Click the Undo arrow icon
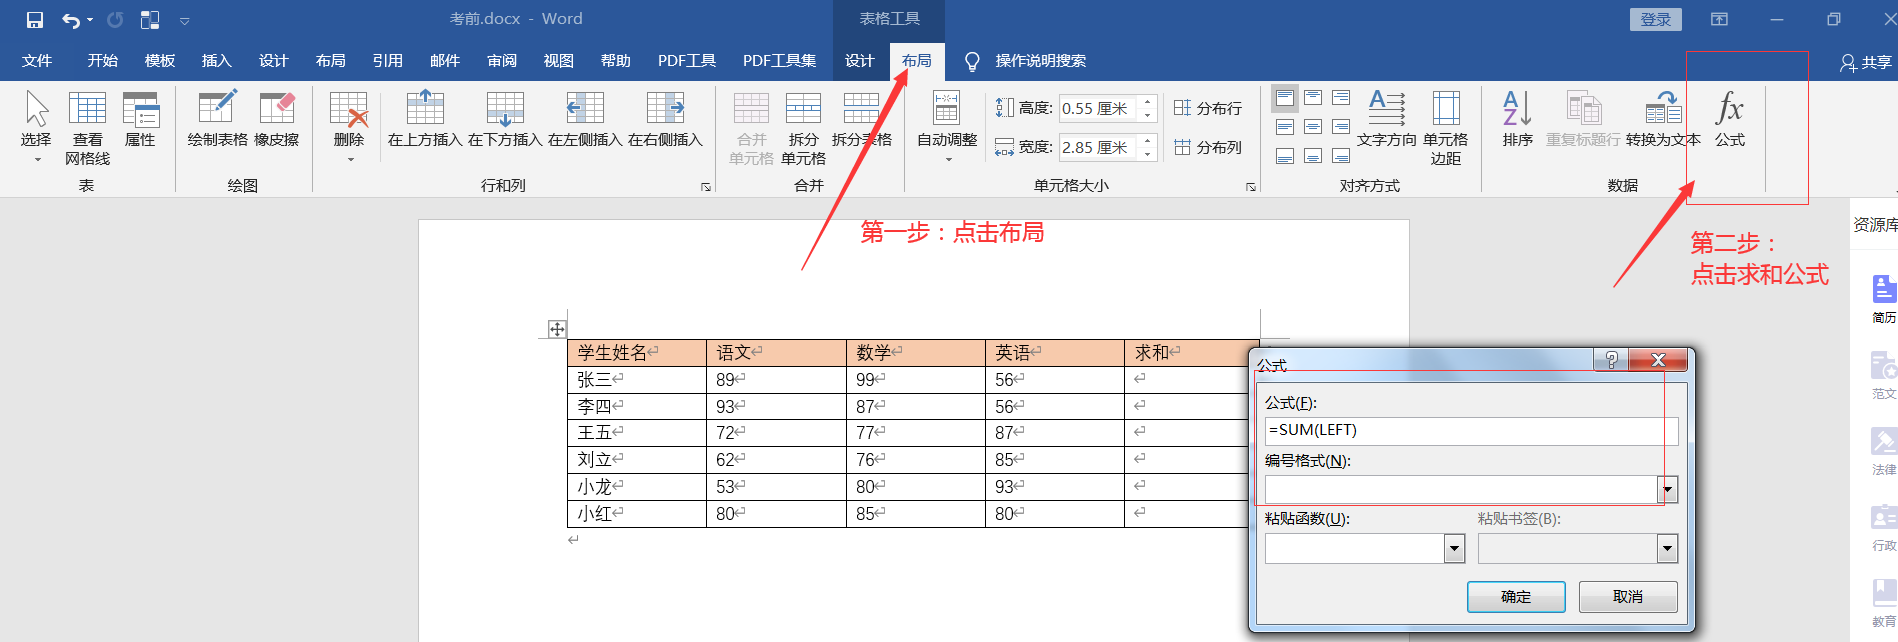Screen dimensions: 1898x642 coord(71,20)
